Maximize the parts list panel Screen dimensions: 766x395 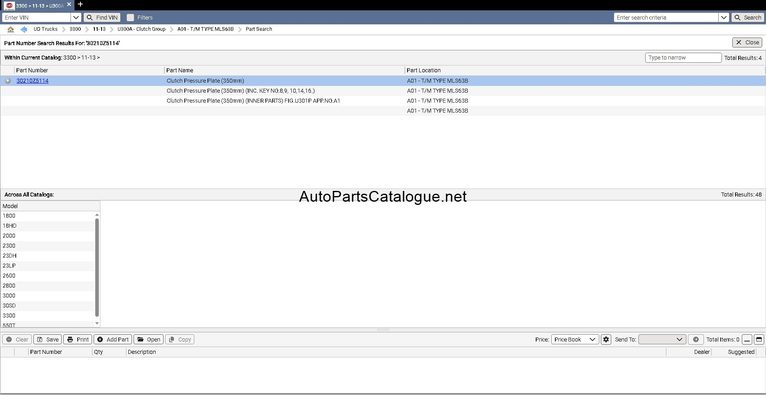point(759,339)
